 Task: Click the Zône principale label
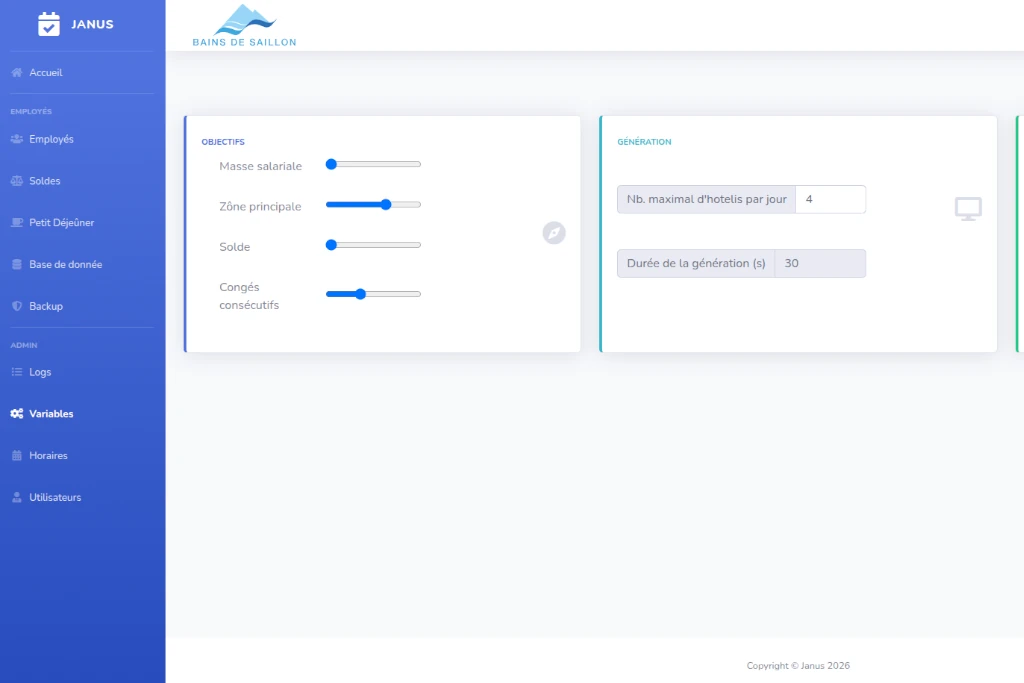pyautogui.click(x=260, y=207)
